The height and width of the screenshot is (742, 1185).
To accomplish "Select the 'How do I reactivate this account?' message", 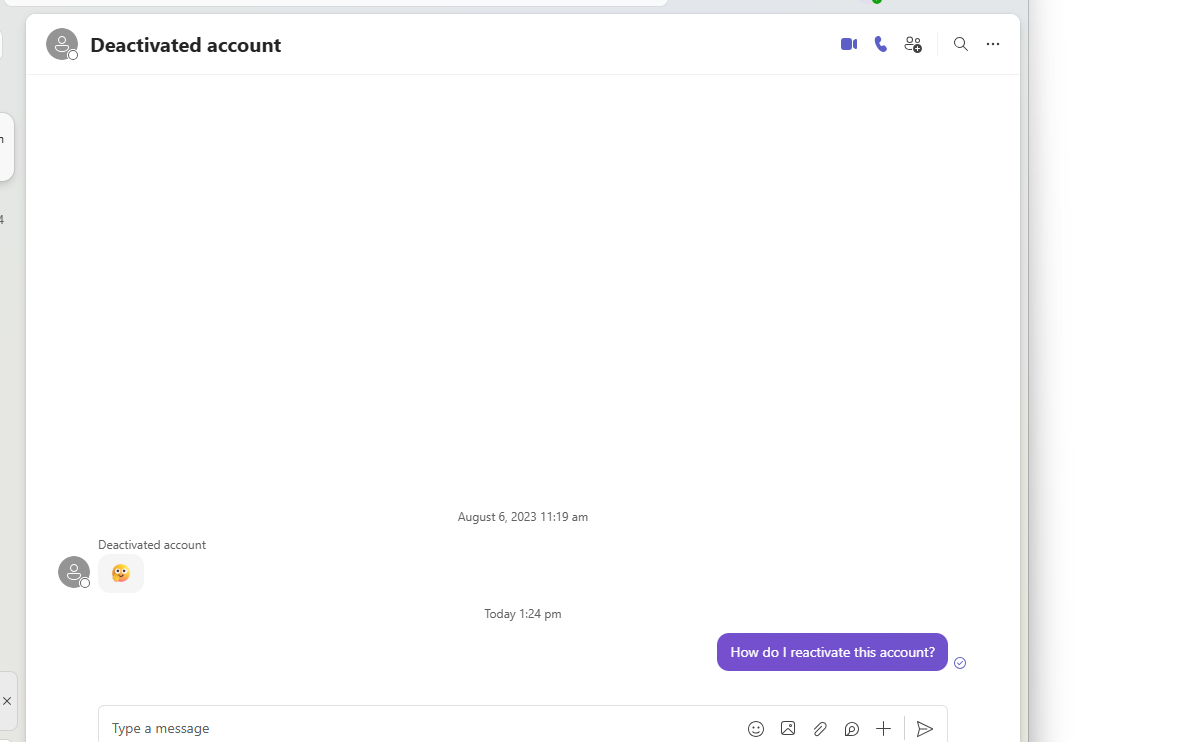I will click(x=832, y=652).
